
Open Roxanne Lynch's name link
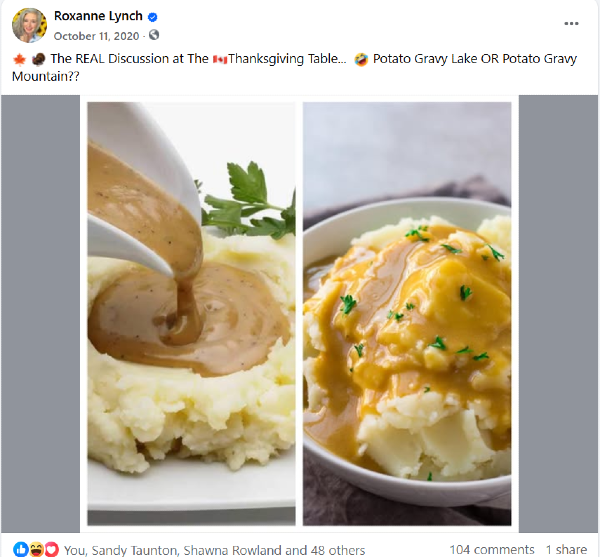coord(98,16)
